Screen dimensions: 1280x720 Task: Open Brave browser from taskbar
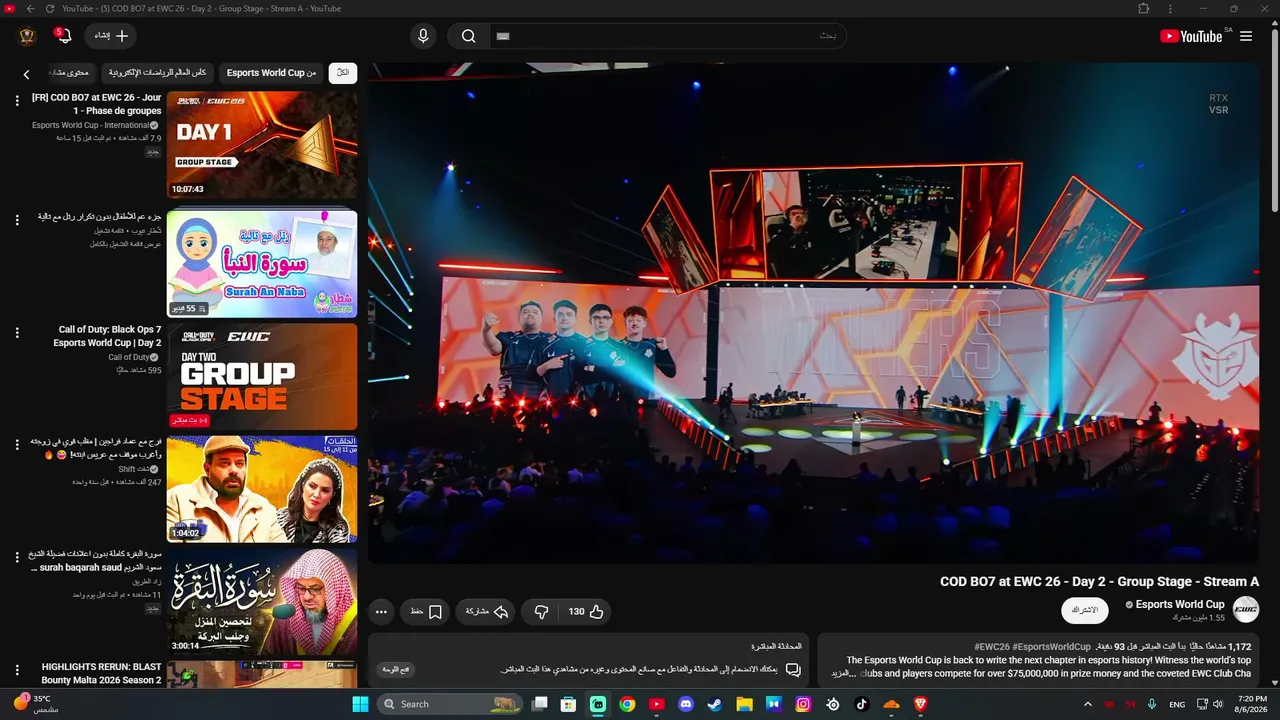point(920,704)
